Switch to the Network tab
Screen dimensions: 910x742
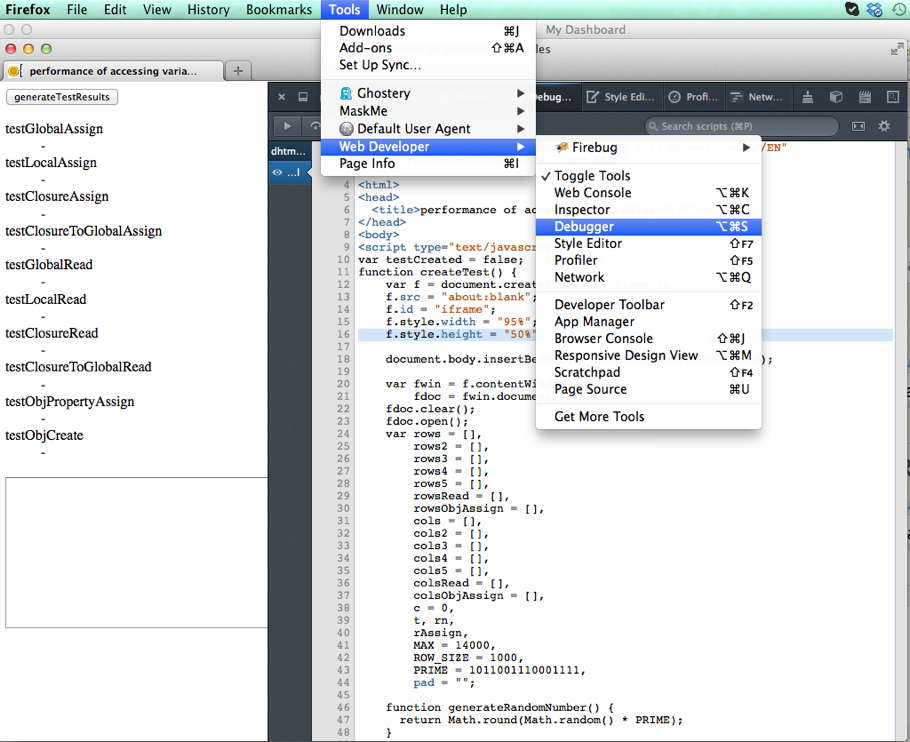tap(757, 97)
